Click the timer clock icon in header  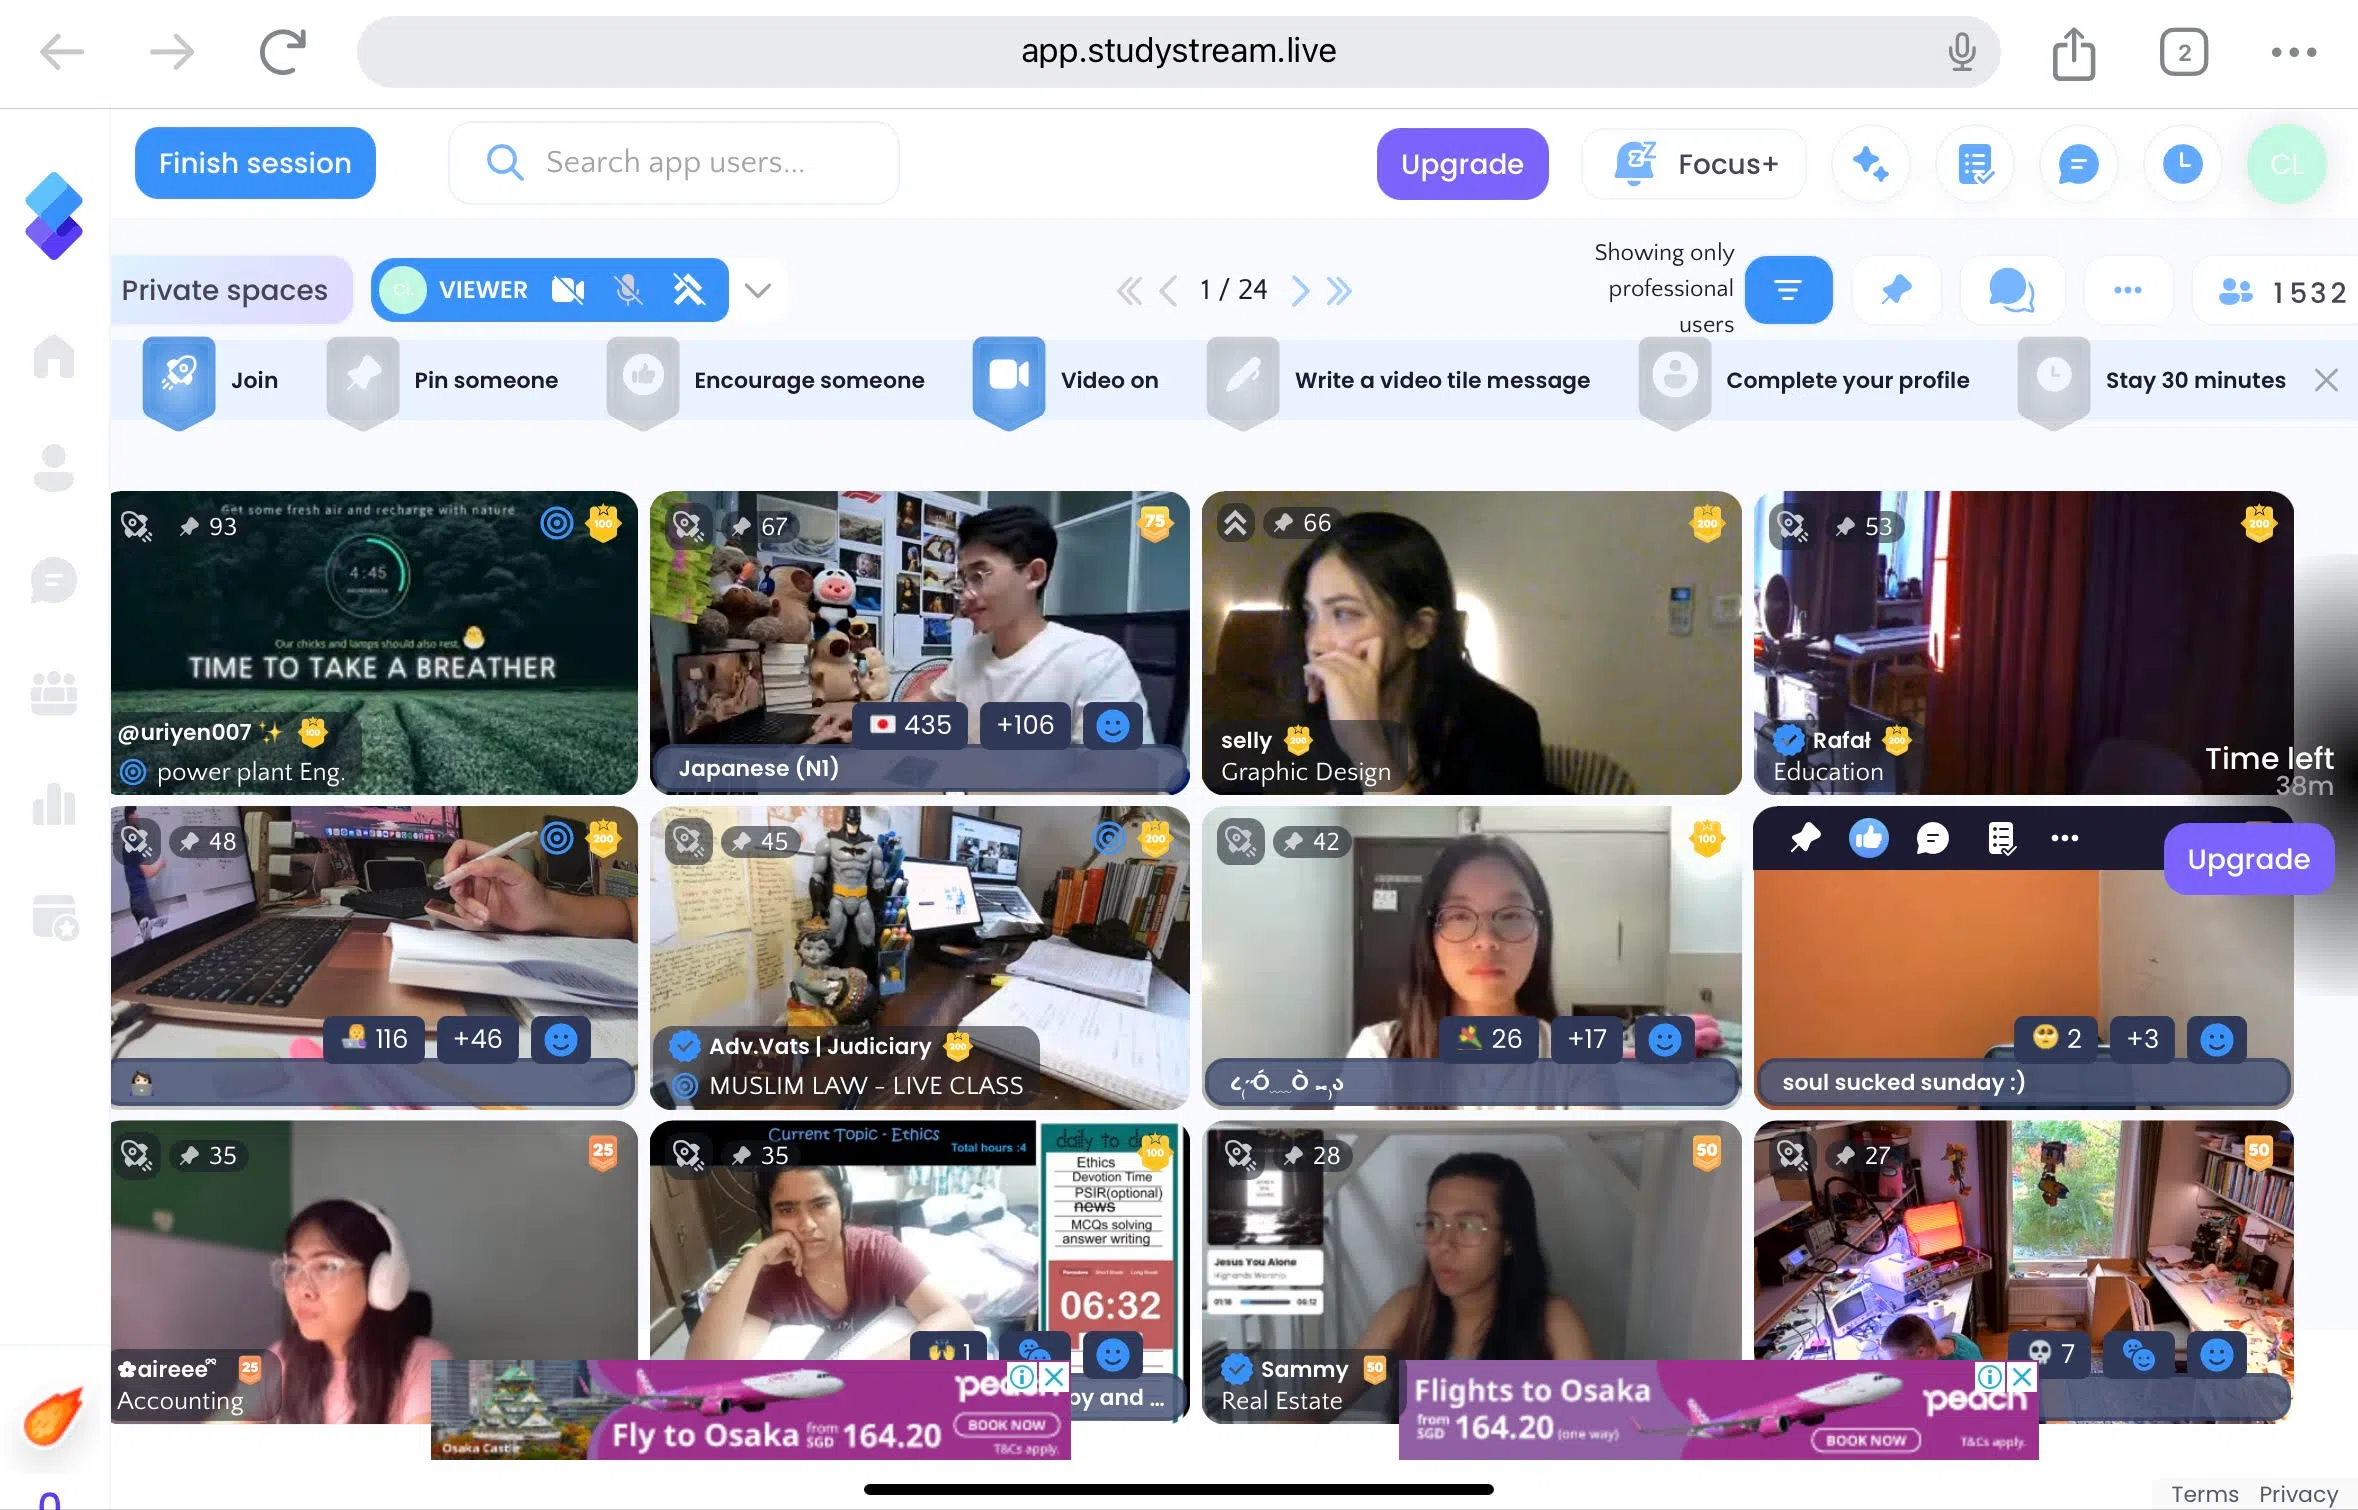point(2182,164)
